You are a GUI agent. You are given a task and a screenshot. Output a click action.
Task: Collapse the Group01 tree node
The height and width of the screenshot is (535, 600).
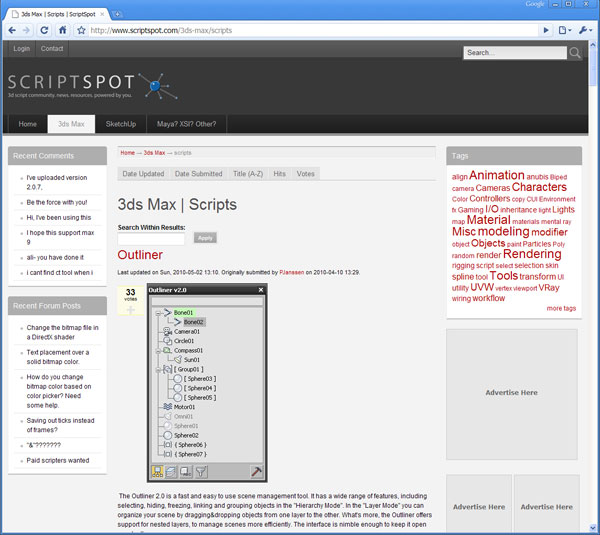(158, 370)
